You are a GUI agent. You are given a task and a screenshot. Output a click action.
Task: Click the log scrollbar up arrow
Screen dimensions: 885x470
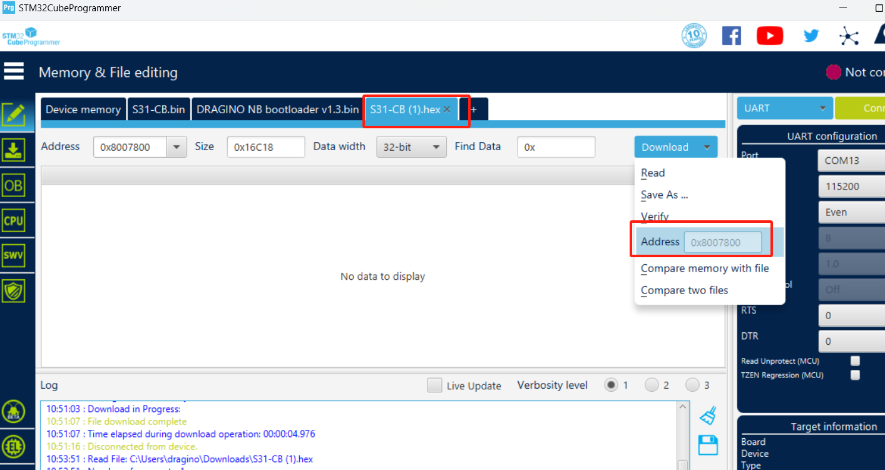pyautogui.click(x=682, y=407)
